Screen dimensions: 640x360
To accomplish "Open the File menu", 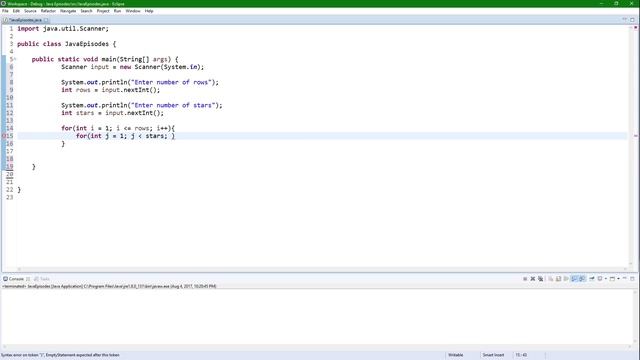I will click(x=5, y=11).
